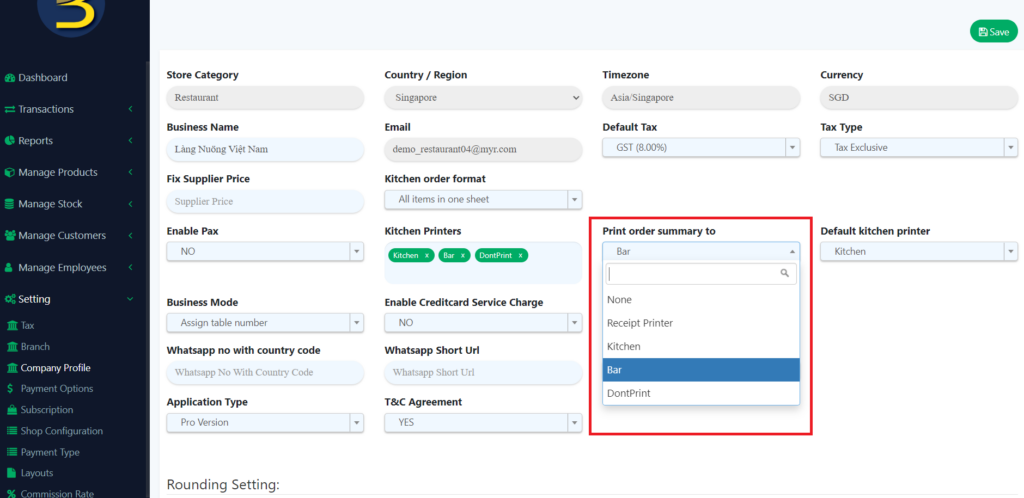Open Payment Options in Setting submenu
The height and width of the screenshot is (498, 1024).
point(57,389)
